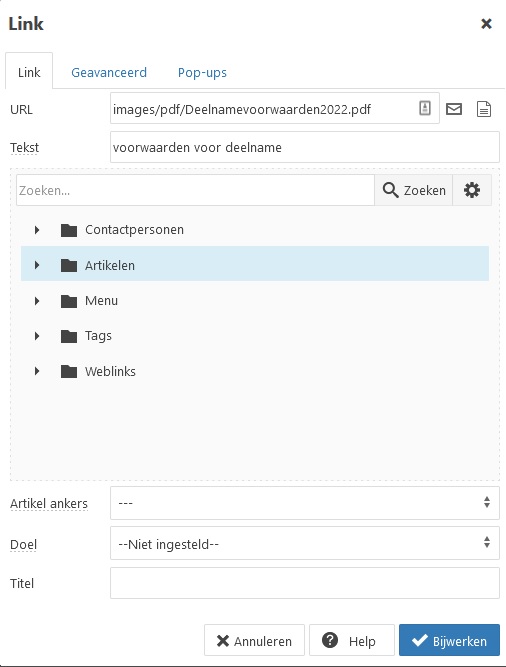The width and height of the screenshot is (506, 667).
Task: Open the Artikel ankers dropdown
Action: (305, 503)
